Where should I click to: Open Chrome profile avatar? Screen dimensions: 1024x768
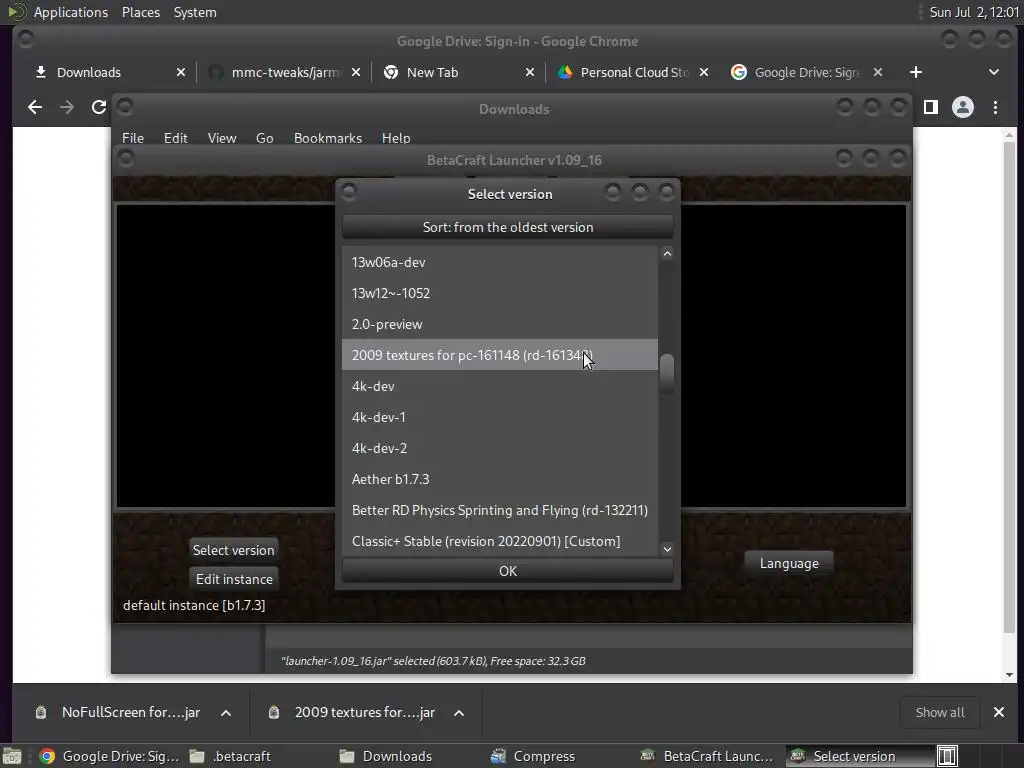tap(963, 107)
